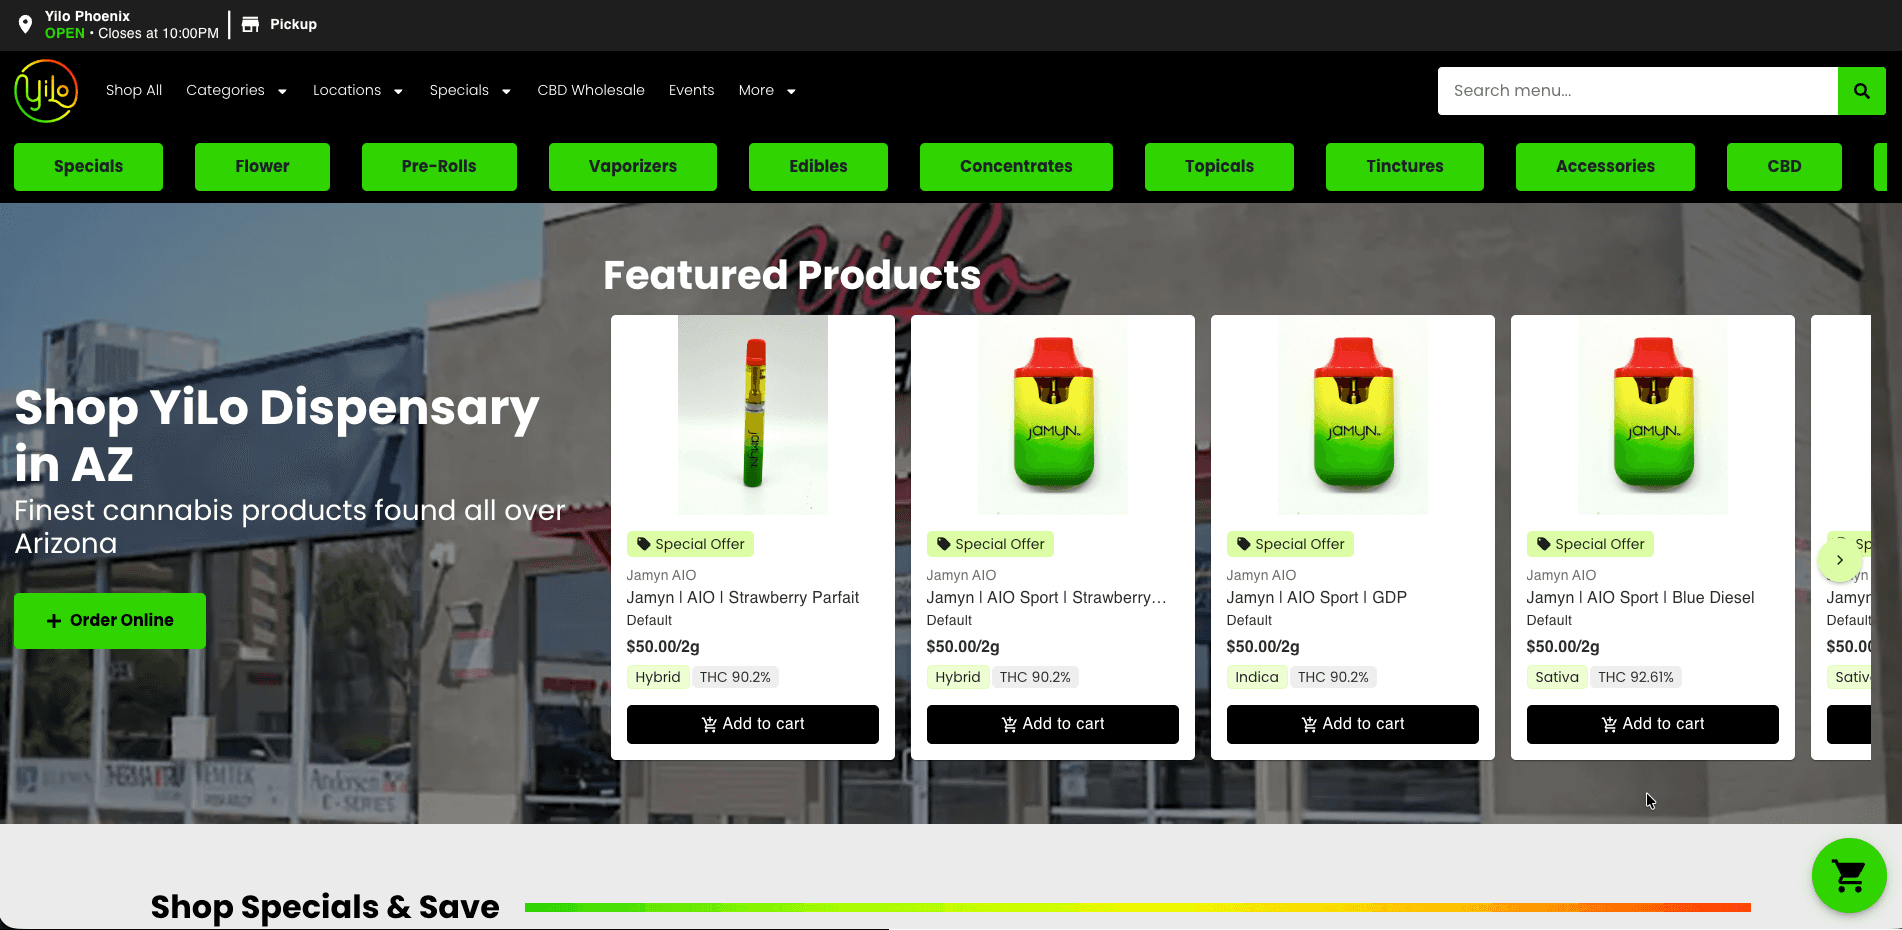Click in the Search menu input field
The height and width of the screenshot is (930, 1902).
point(1638,91)
